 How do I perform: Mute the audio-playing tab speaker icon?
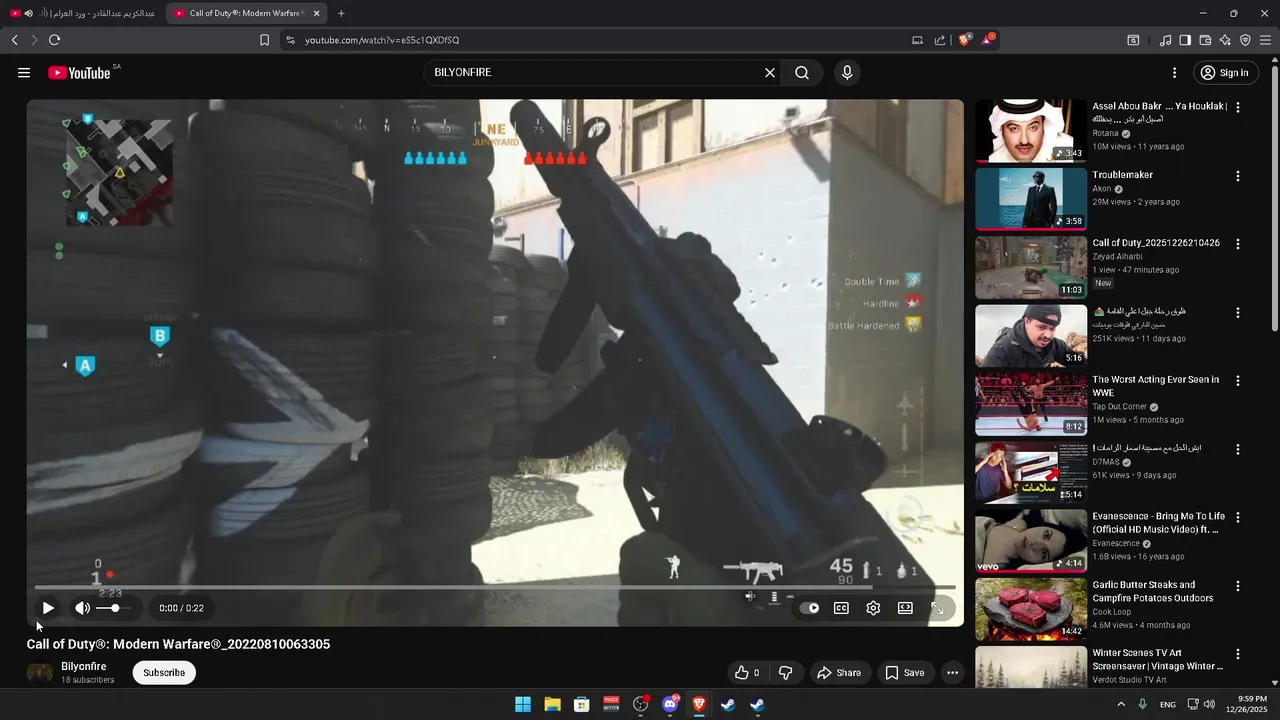28,13
